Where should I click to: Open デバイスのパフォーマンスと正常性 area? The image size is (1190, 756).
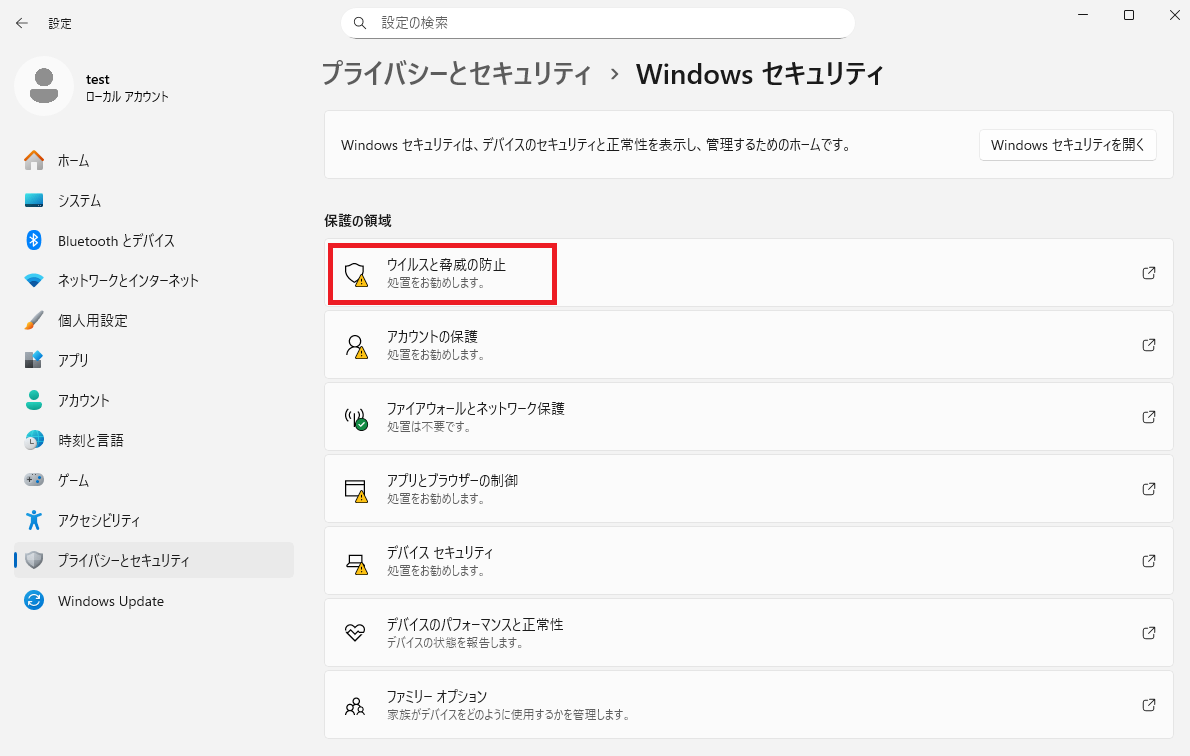748,633
